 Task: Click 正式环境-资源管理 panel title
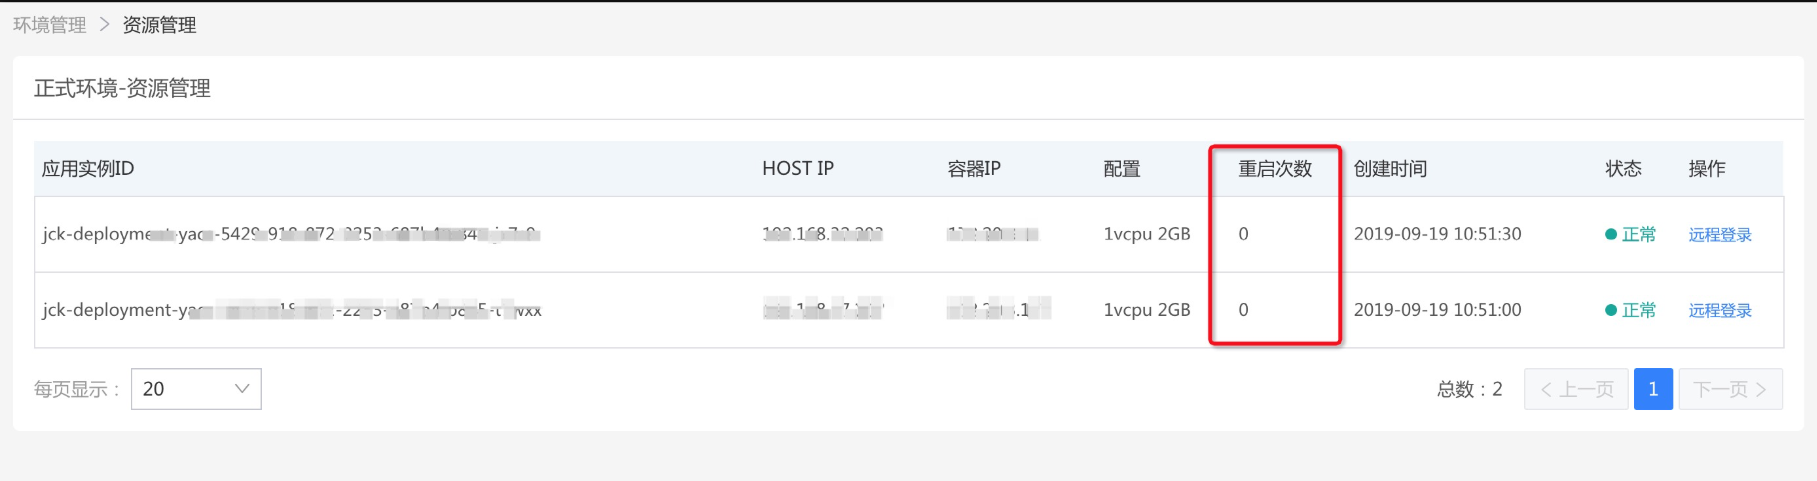[122, 89]
